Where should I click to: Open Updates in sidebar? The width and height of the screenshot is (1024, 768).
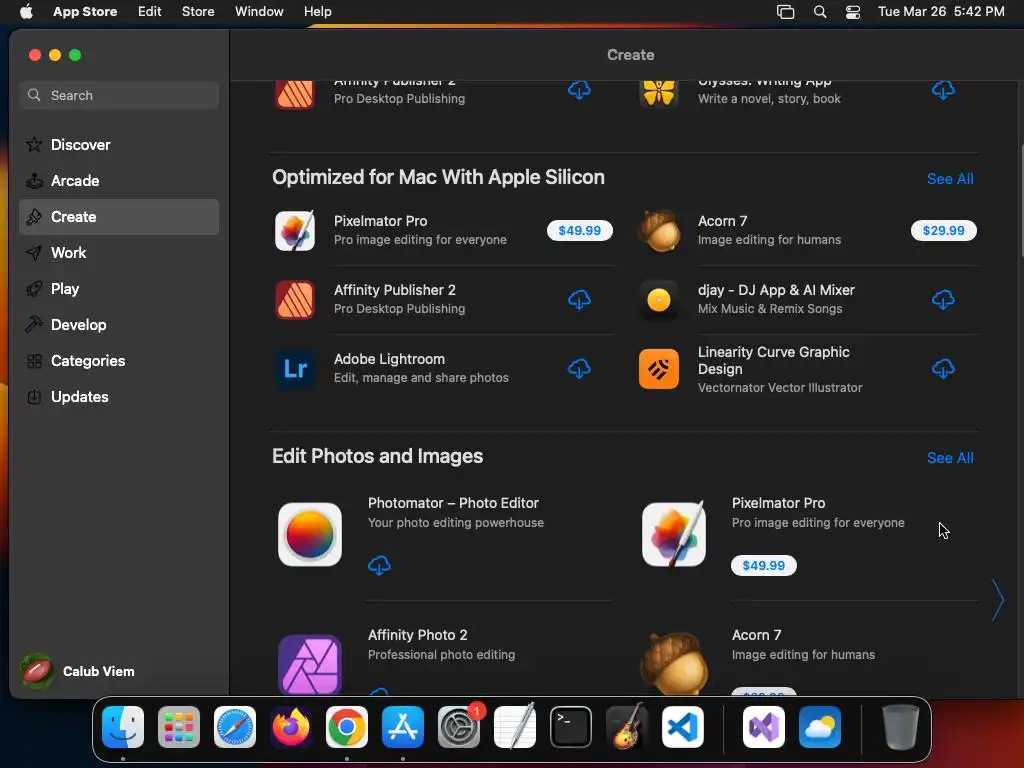pyautogui.click(x=119, y=396)
